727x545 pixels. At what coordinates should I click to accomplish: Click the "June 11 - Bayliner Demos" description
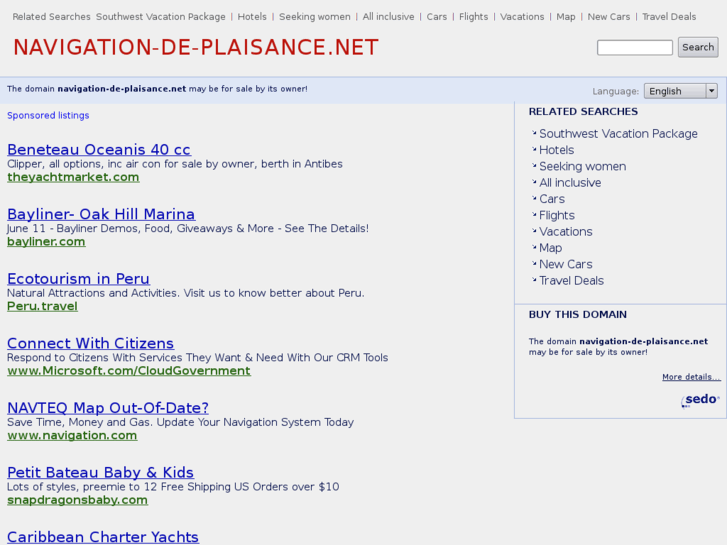(x=188, y=228)
